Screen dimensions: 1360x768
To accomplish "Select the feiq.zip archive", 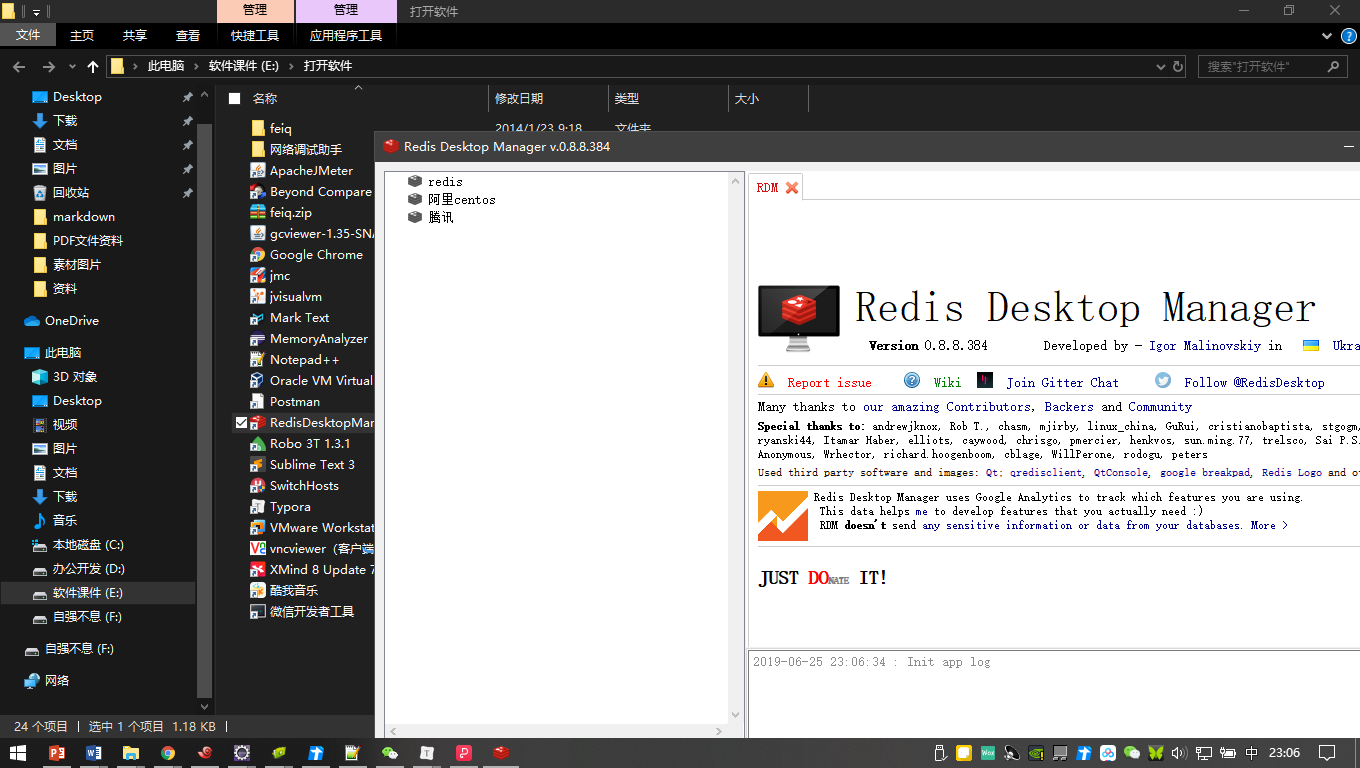I will click(291, 213).
